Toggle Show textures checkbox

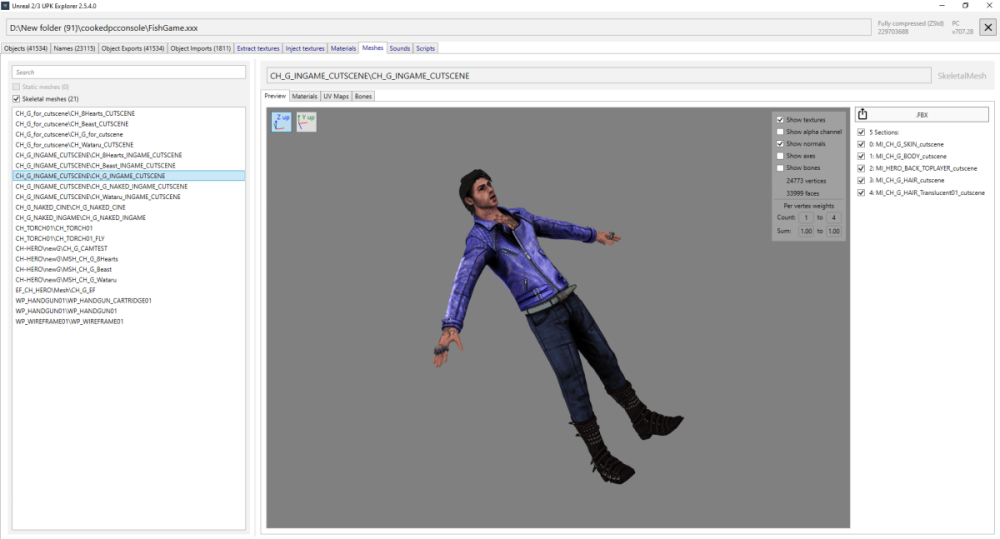780,119
